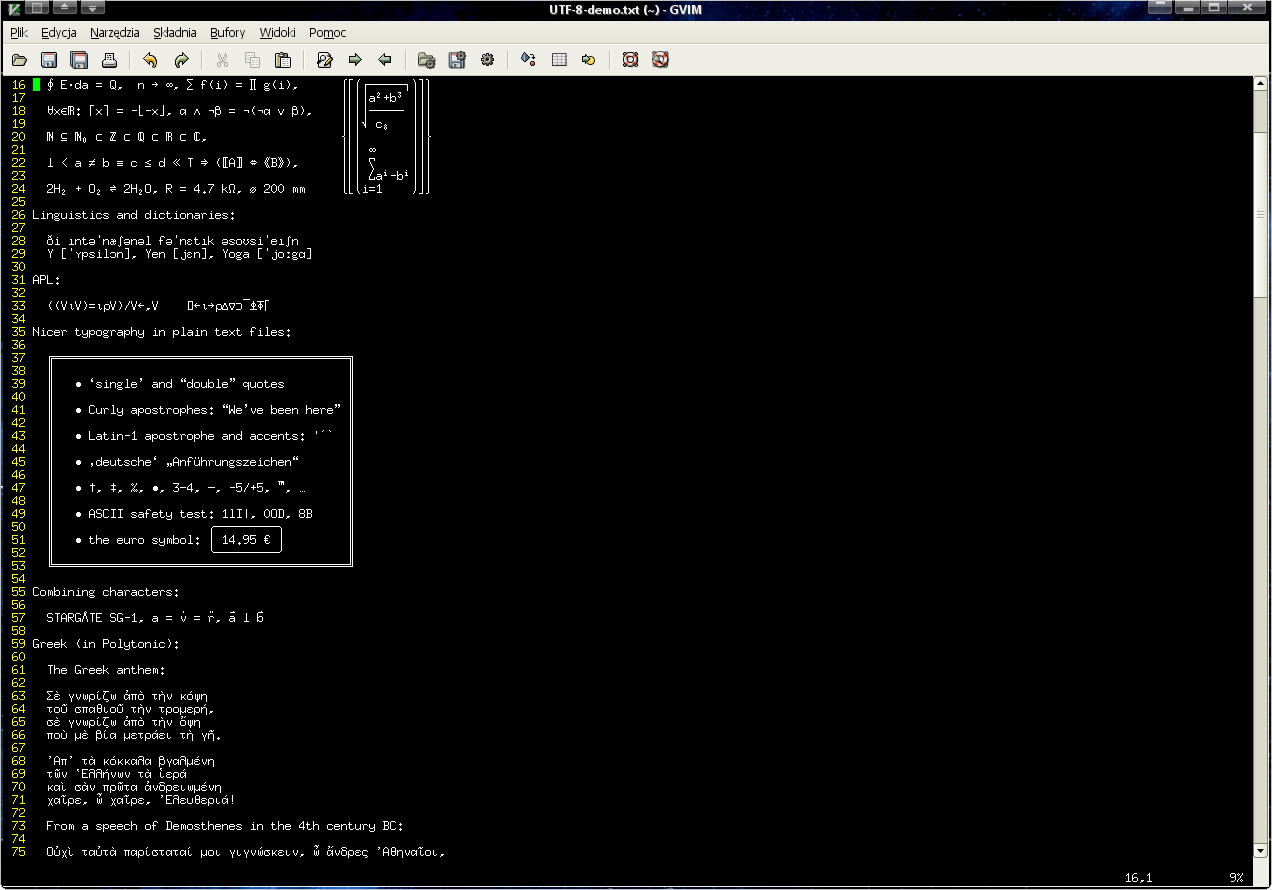Click line number 57 in the gutter

coord(18,618)
